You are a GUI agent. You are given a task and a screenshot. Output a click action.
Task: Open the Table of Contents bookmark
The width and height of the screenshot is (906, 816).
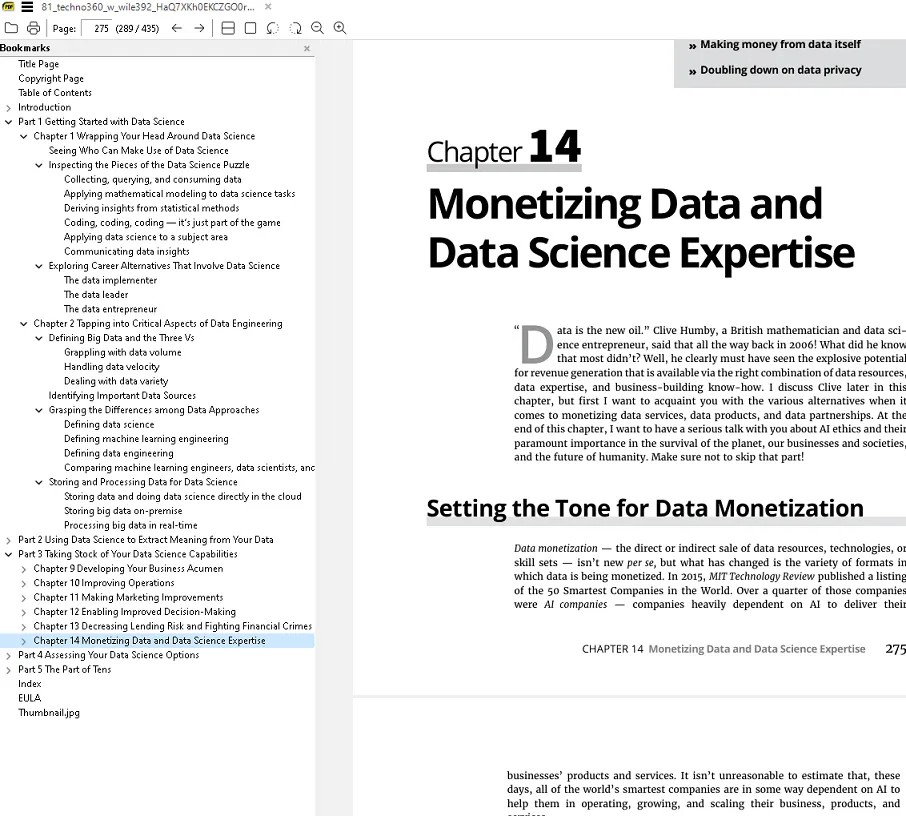[x=54, y=93]
